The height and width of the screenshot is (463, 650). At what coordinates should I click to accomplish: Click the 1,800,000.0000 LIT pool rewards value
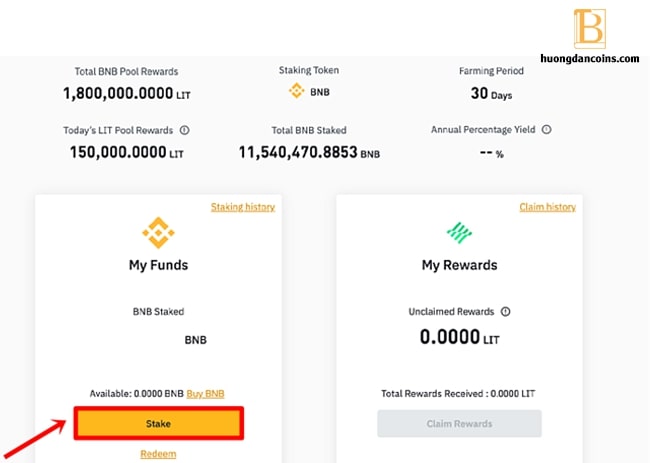pos(126,94)
